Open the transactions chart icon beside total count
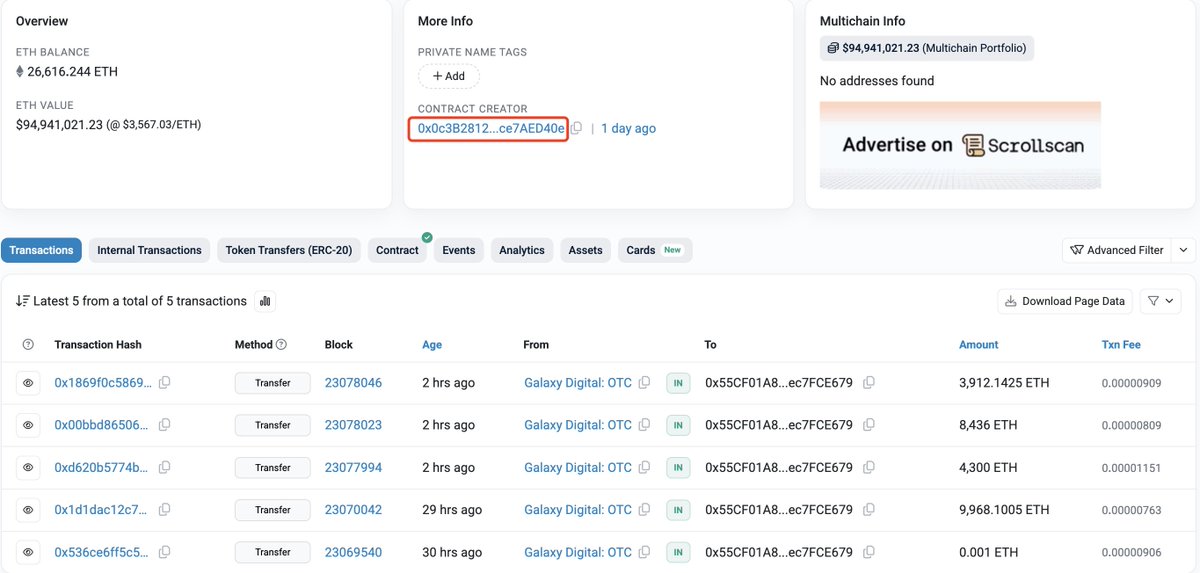Viewport: 1200px width, 573px height. coord(265,301)
